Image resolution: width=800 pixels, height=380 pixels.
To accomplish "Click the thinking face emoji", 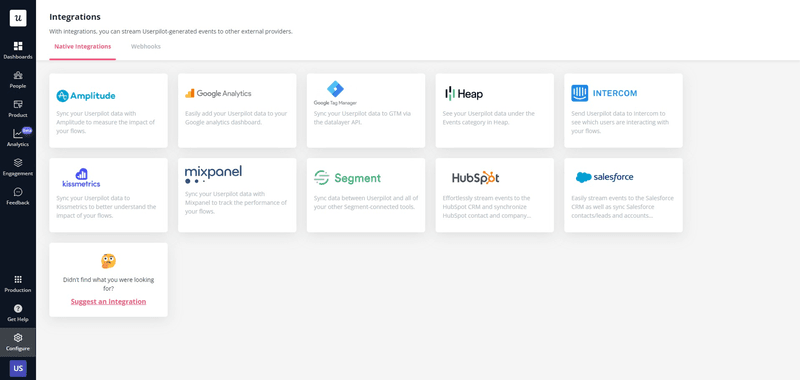I will tap(108, 261).
